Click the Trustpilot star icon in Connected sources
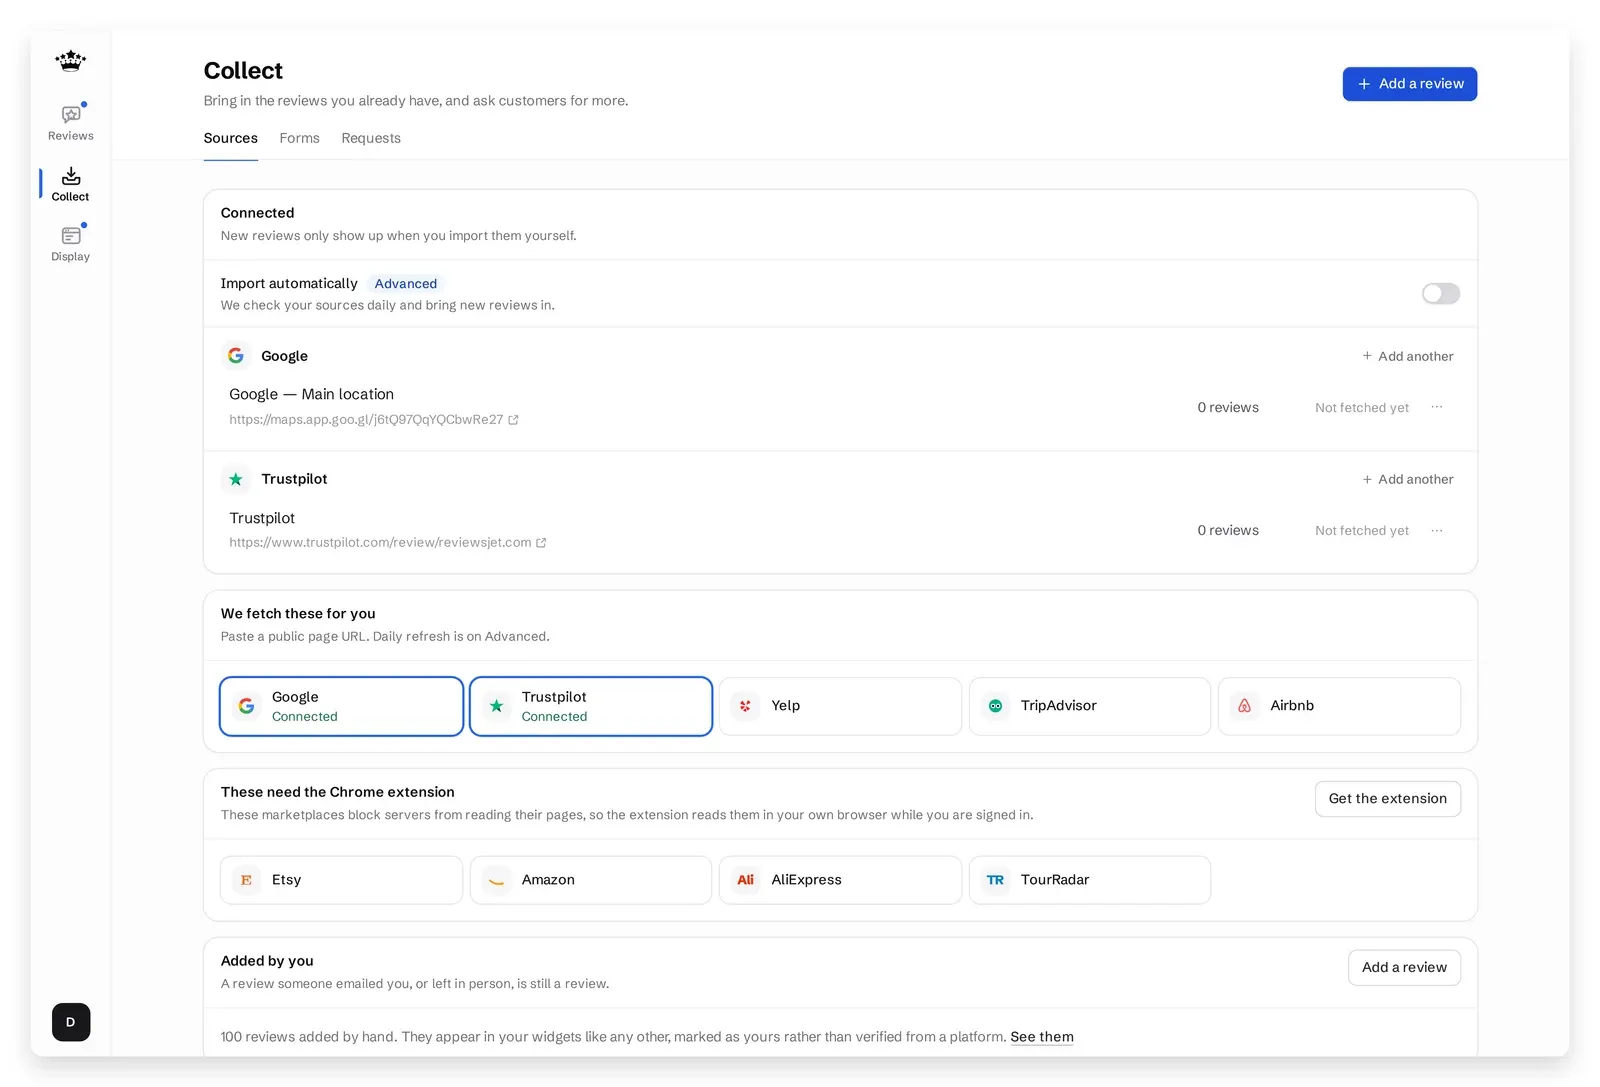1600x1087 pixels. 236,479
